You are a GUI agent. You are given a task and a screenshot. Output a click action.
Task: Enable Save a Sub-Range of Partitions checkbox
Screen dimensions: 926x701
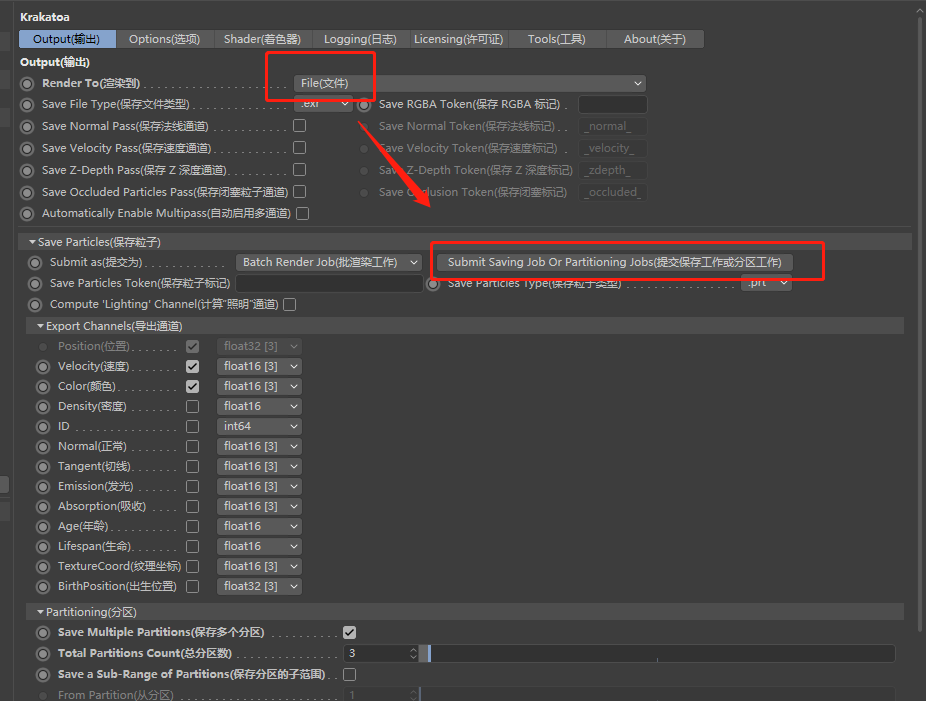coord(350,674)
